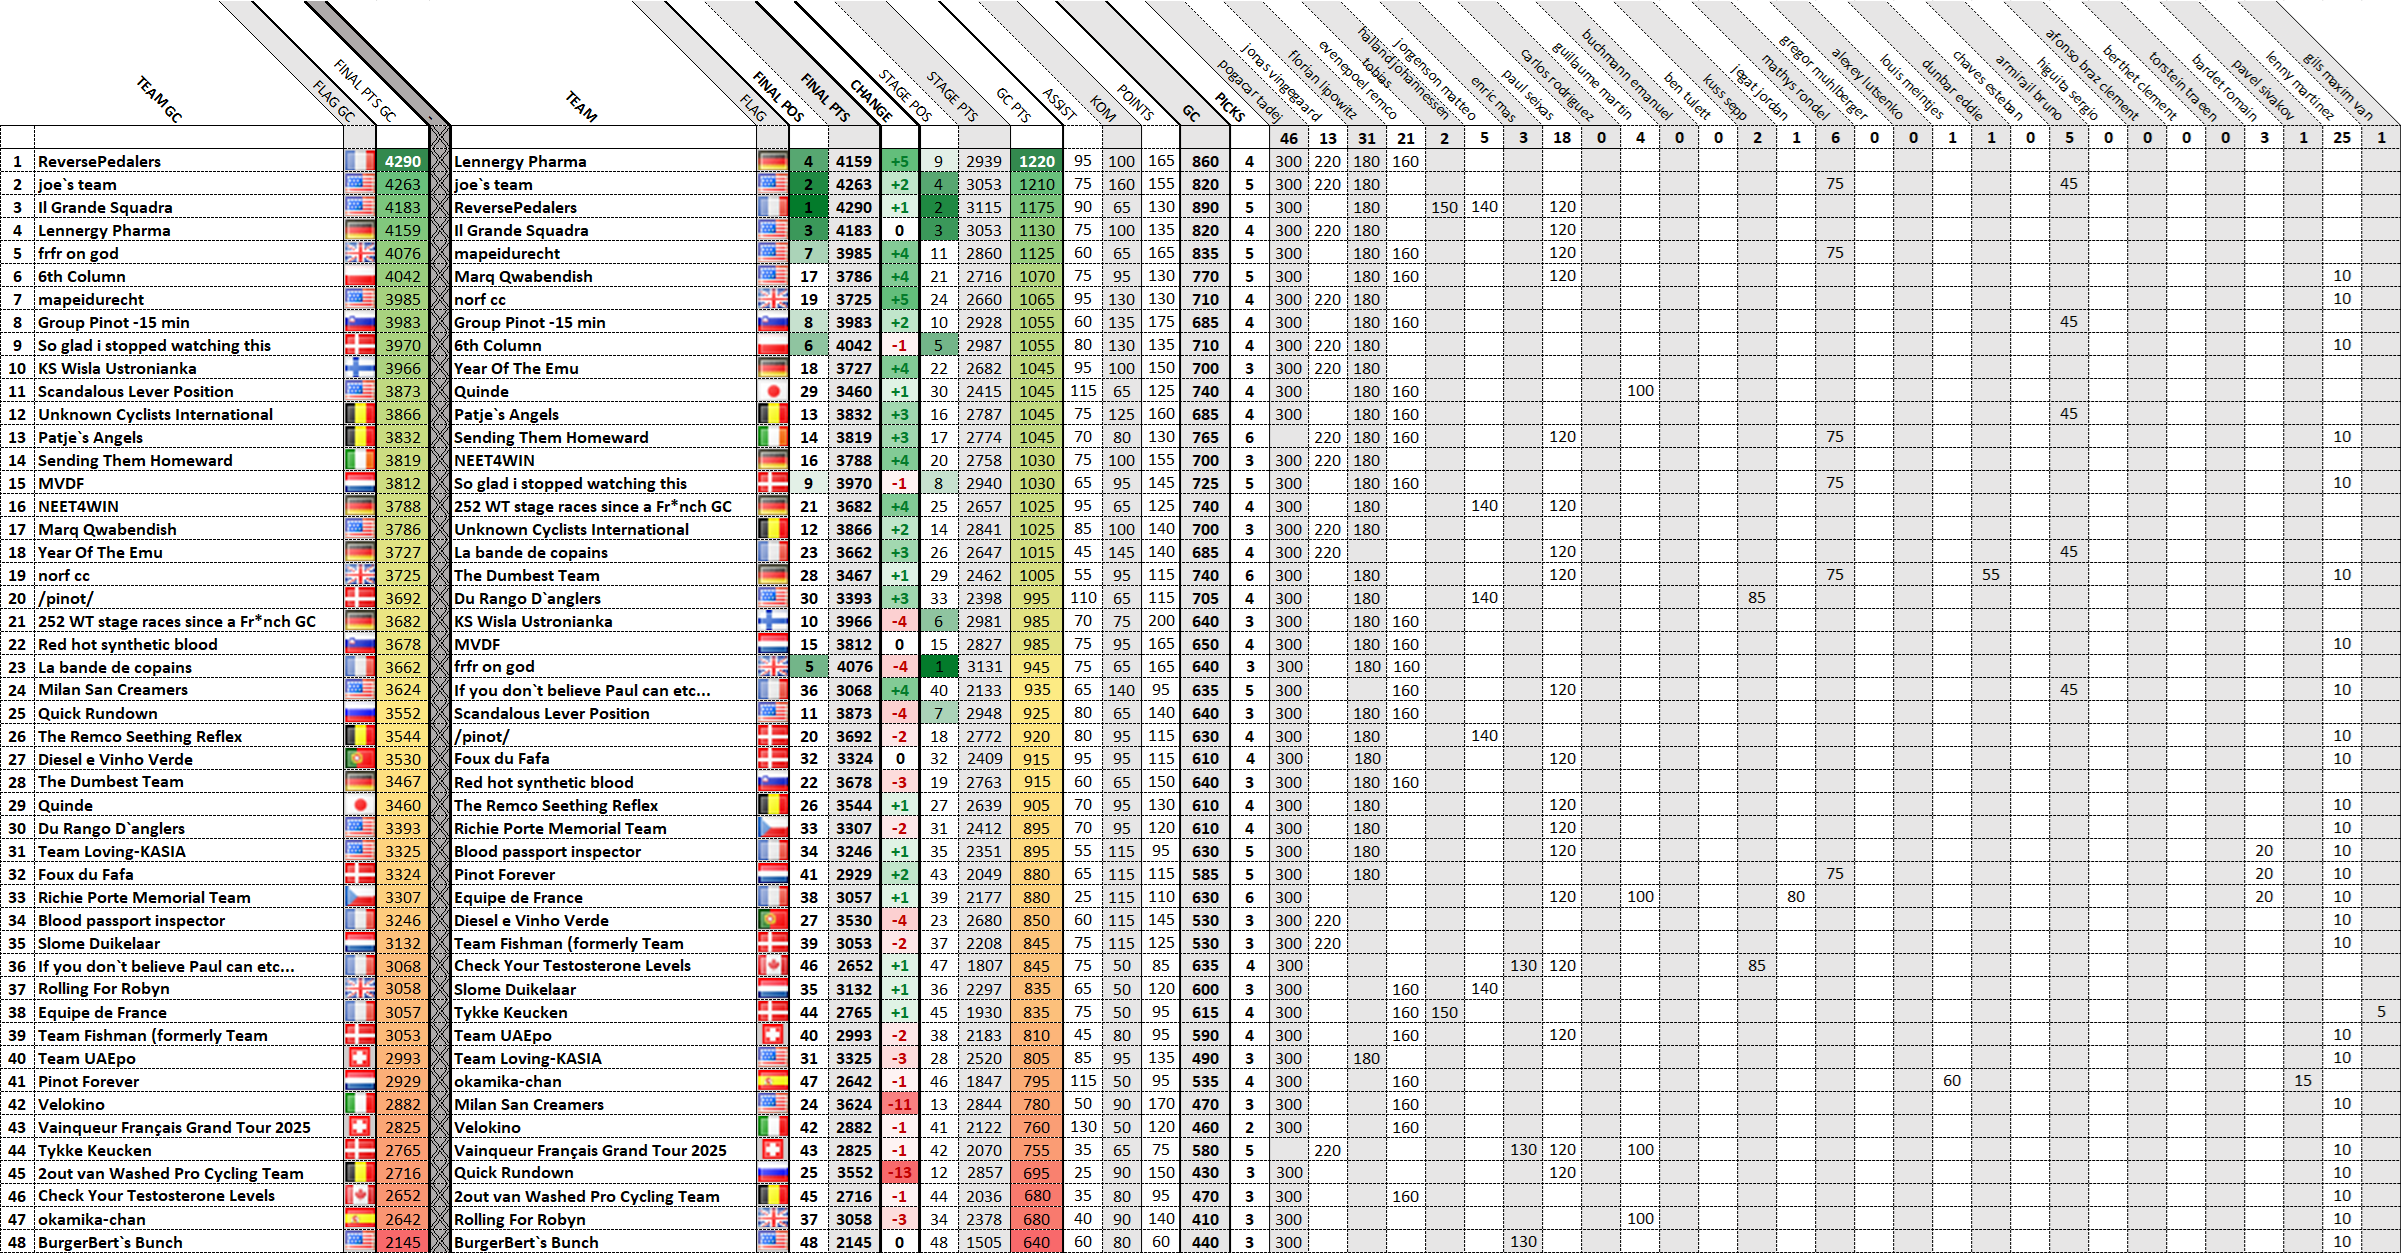This screenshot has height=1253, width=2401.
Task: Click Canada flag beside Check Your Testosterone Levels, right table
Action: (x=772, y=966)
